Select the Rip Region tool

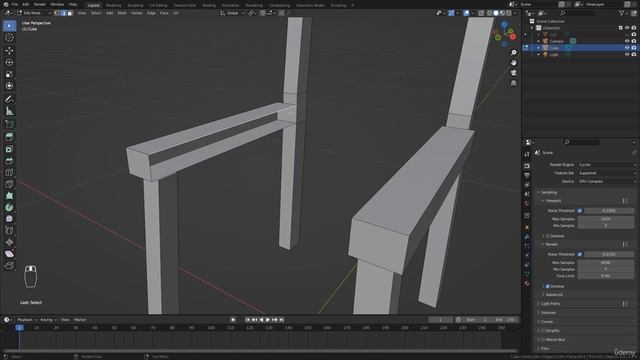click(9, 266)
